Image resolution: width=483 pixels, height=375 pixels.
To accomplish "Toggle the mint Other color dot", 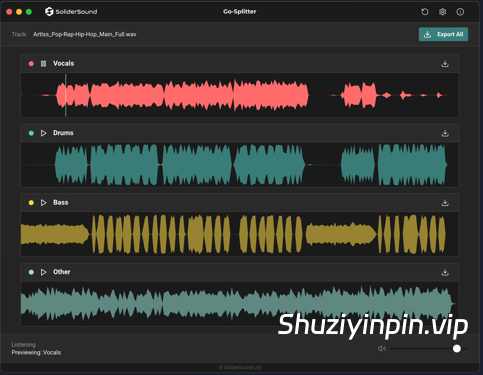I will coord(31,272).
